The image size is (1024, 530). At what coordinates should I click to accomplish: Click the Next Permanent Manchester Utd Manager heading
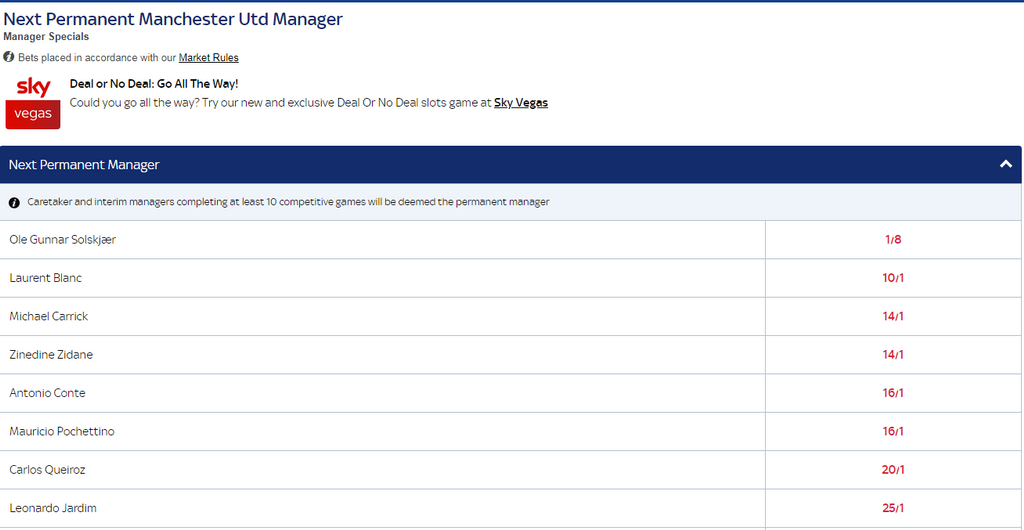(x=173, y=19)
